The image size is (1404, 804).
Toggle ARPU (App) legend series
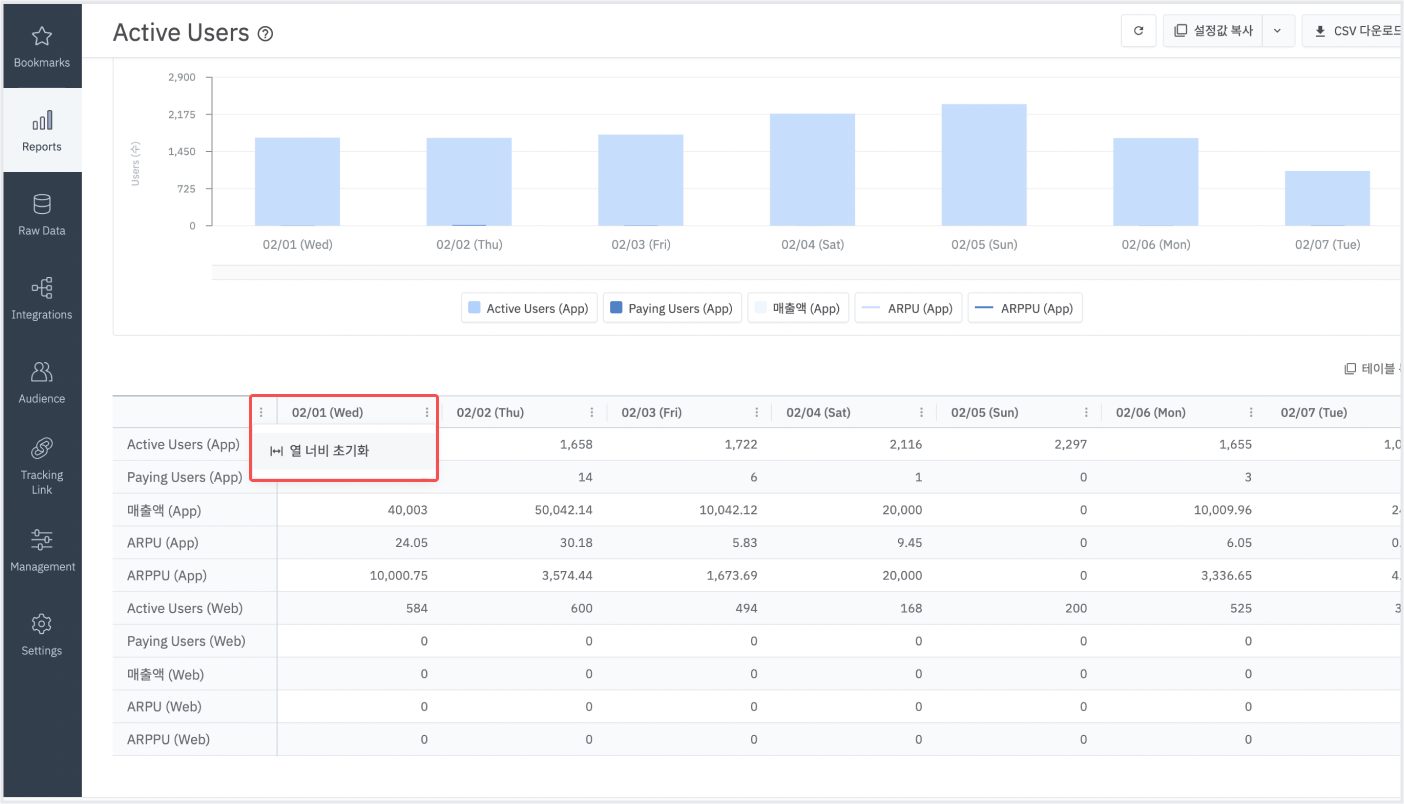[907, 308]
